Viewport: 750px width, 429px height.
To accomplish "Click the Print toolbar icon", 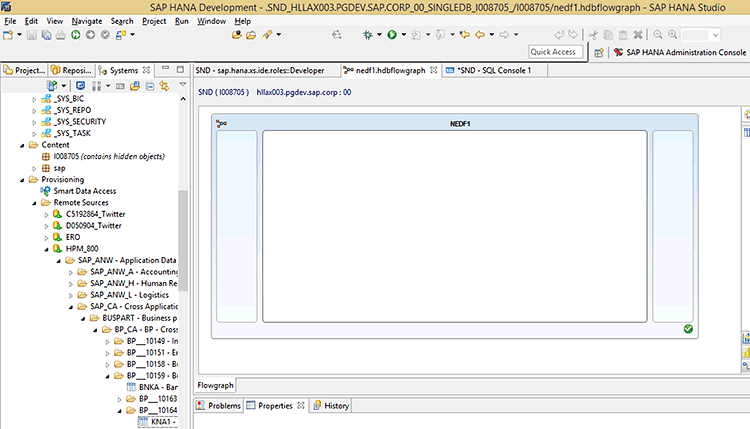I will pos(61,35).
